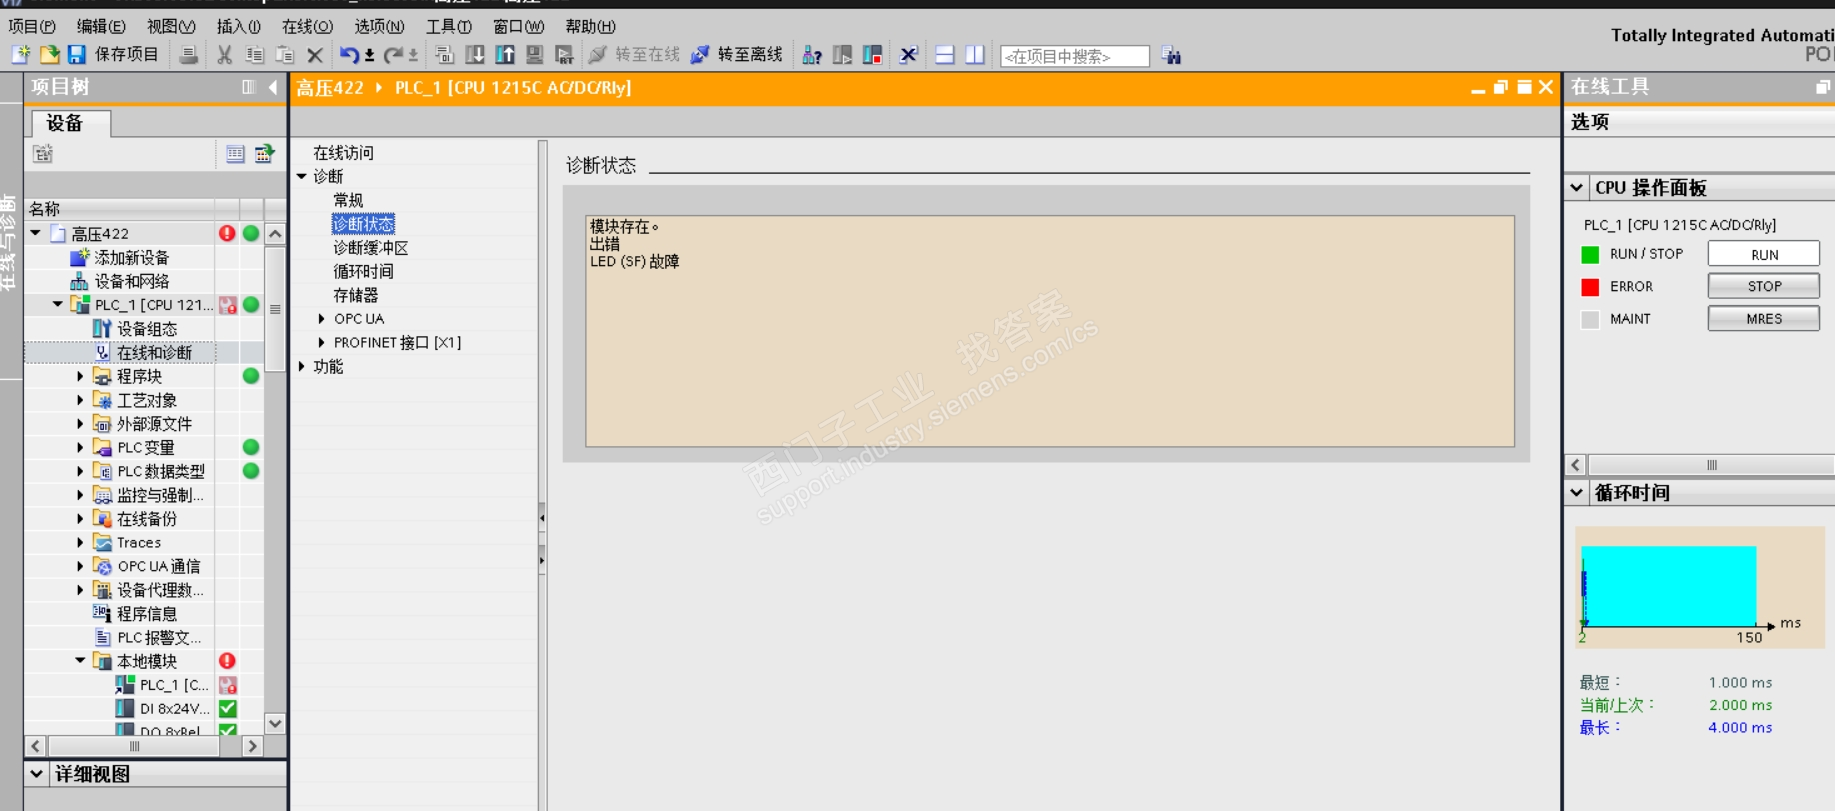The height and width of the screenshot is (811, 1835).
Task: Split editor space vertically
Action: tap(975, 55)
